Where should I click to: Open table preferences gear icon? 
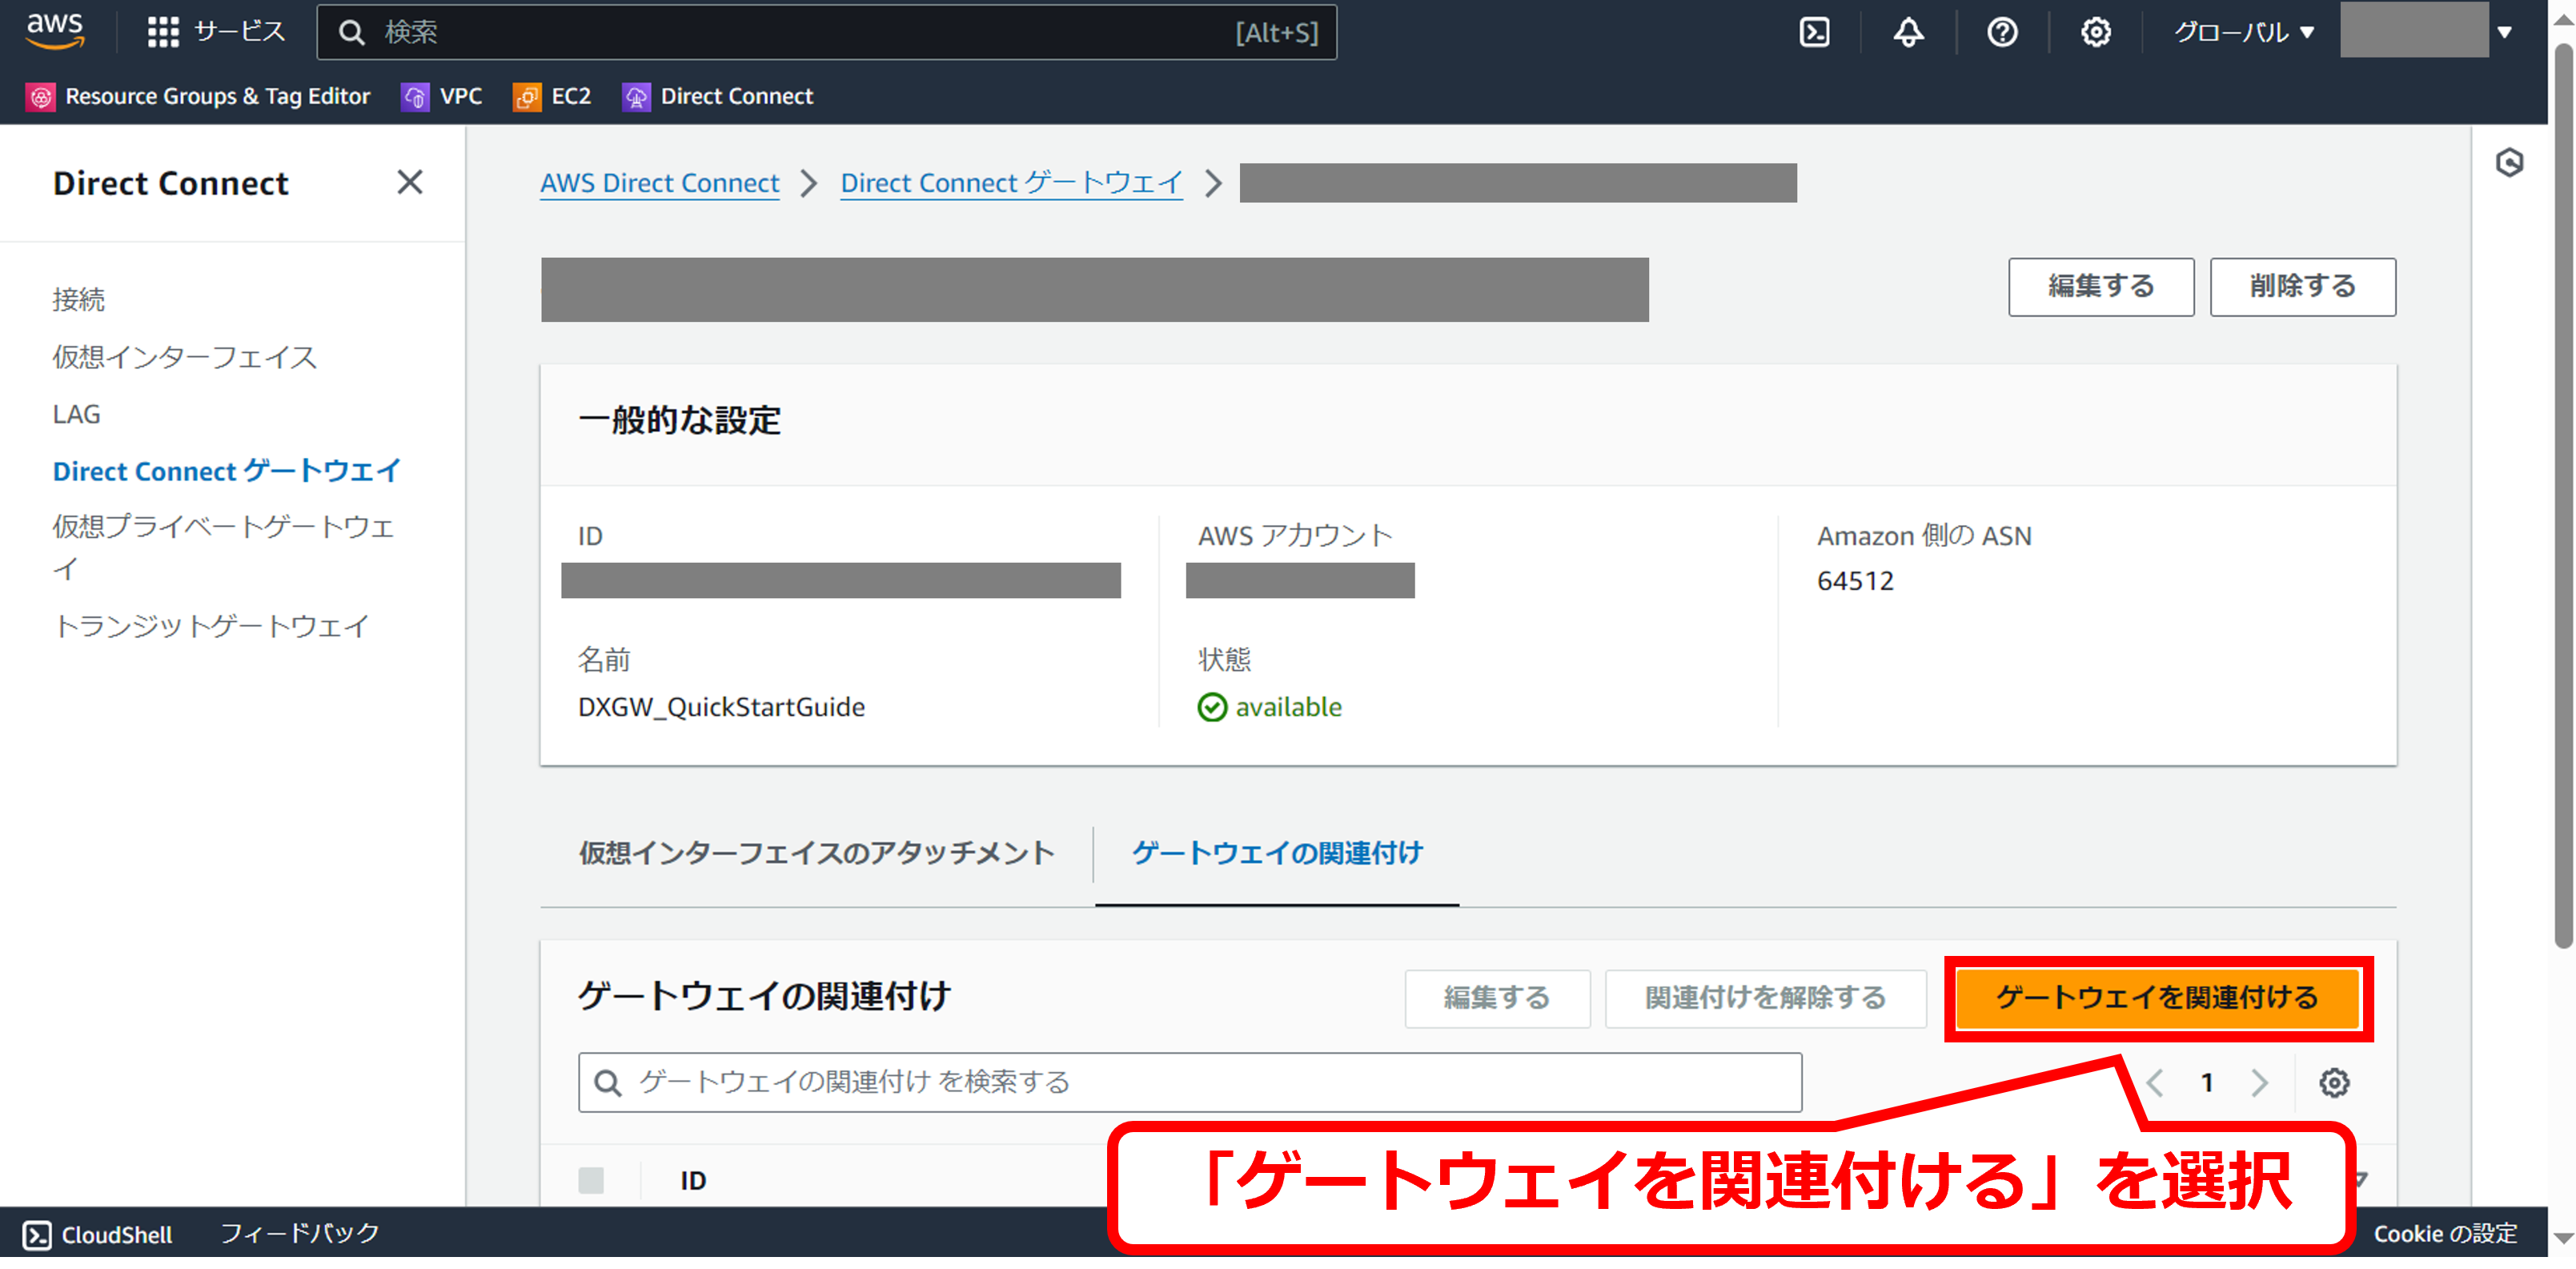coord(2334,1082)
